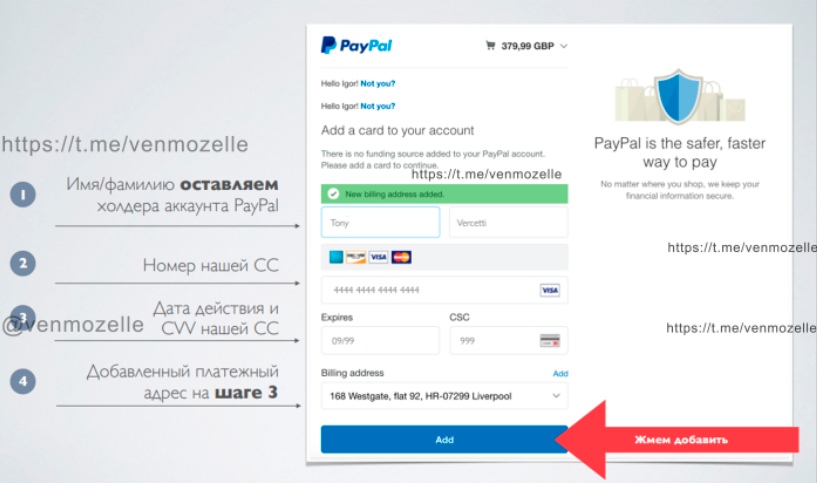
Task: Click the Visa badge inside card number field
Action: point(550,290)
